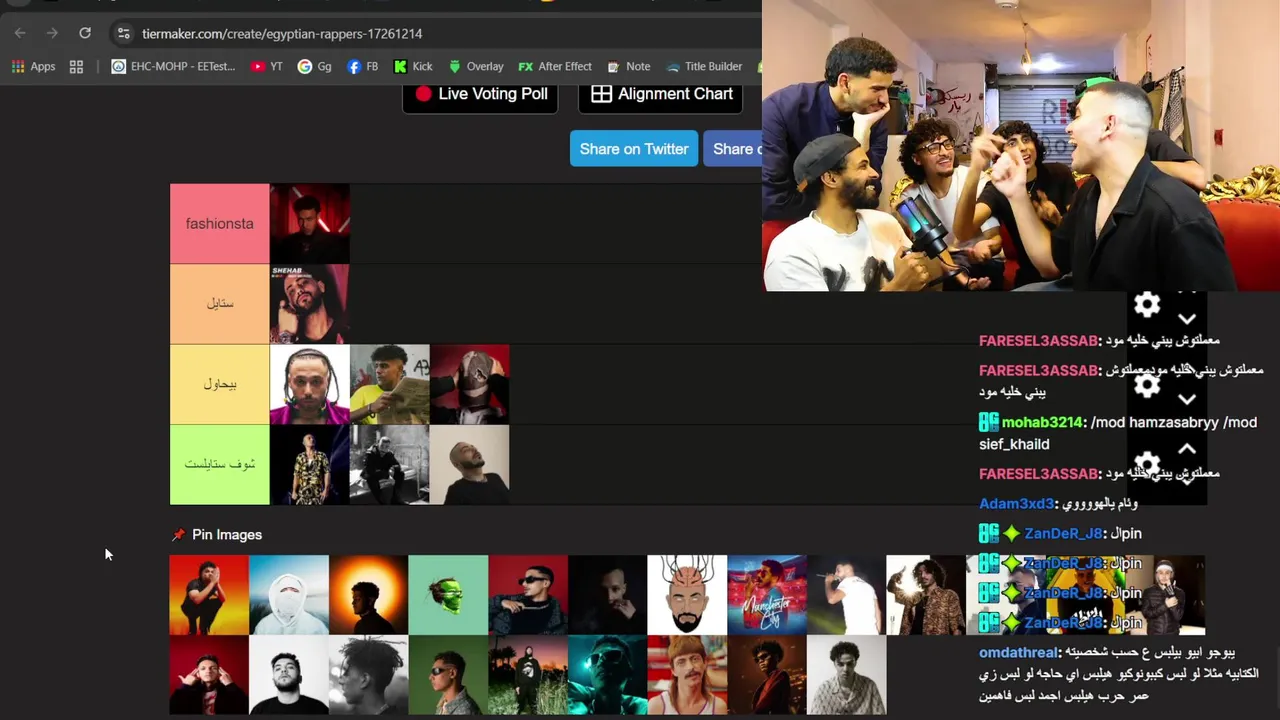
Task: Click chat username Adam3xd3
Action: [x=1016, y=503]
